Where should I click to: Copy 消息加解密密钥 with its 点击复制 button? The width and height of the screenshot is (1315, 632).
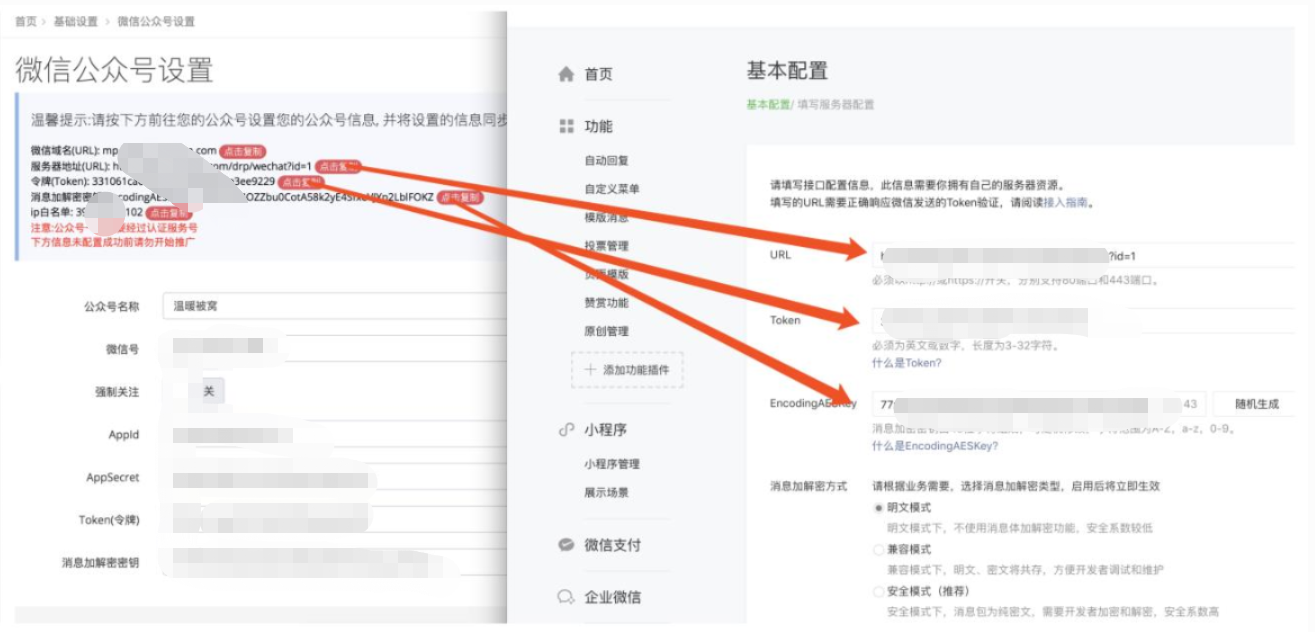click(460, 198)
